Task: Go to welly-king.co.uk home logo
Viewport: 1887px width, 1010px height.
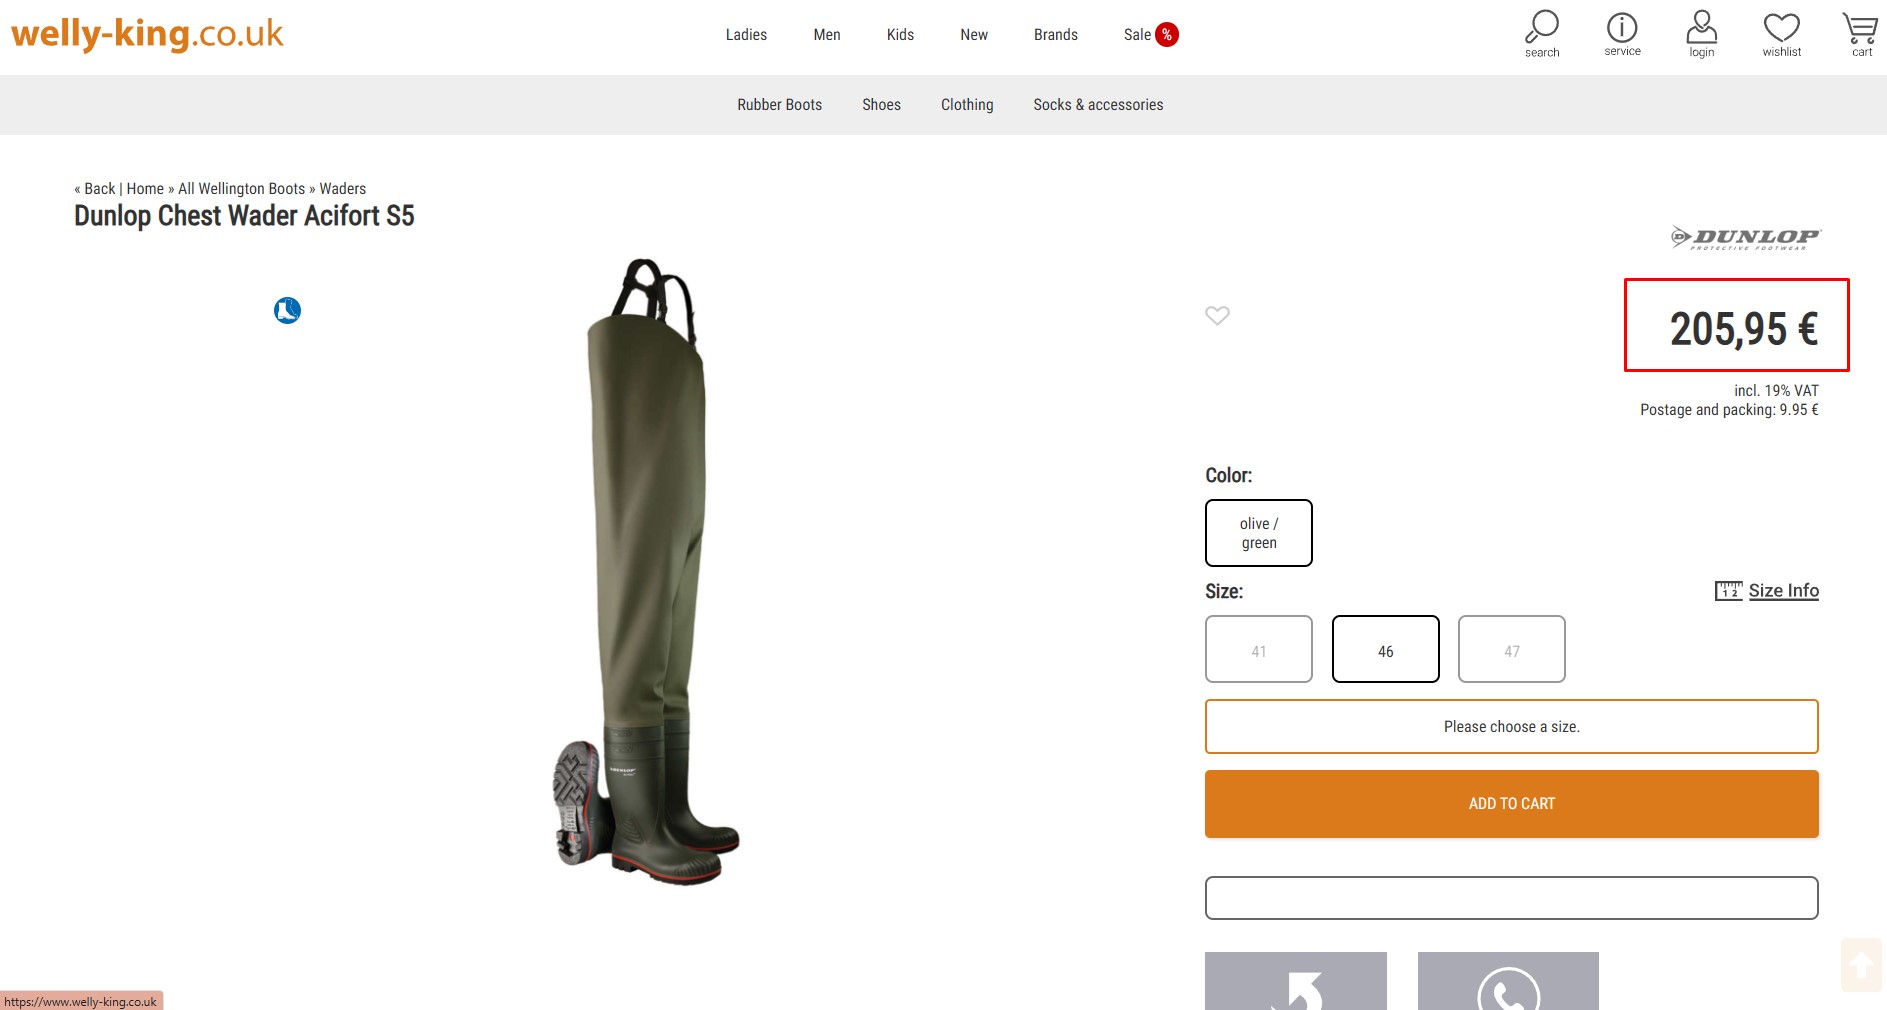Action: pos(147,33)
